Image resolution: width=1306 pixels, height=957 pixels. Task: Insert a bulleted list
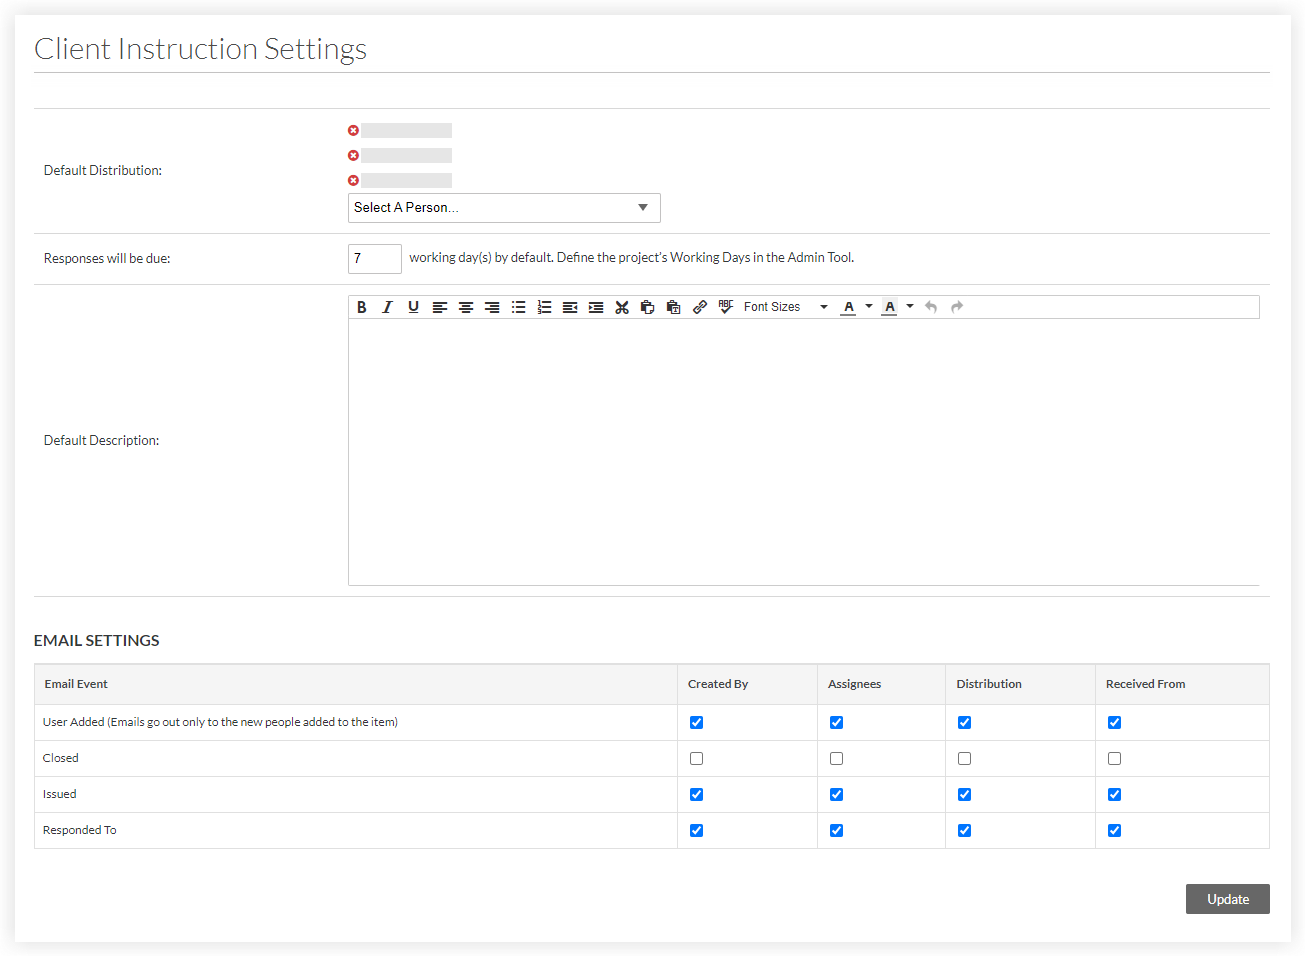[518, 307]
